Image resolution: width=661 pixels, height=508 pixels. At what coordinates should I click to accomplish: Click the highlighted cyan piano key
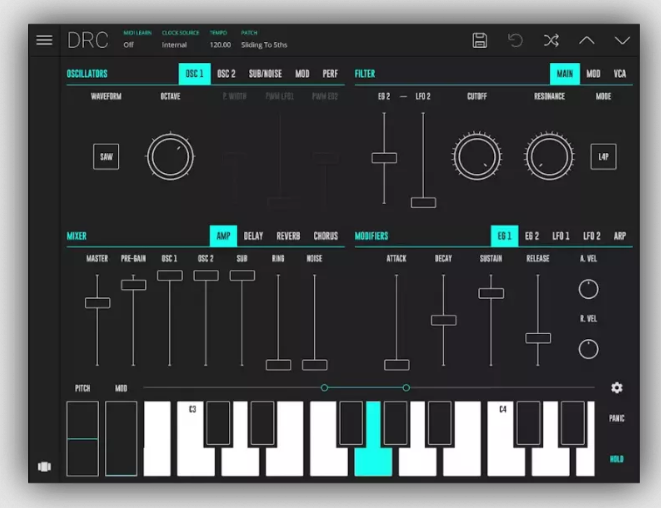coord(373,462)
